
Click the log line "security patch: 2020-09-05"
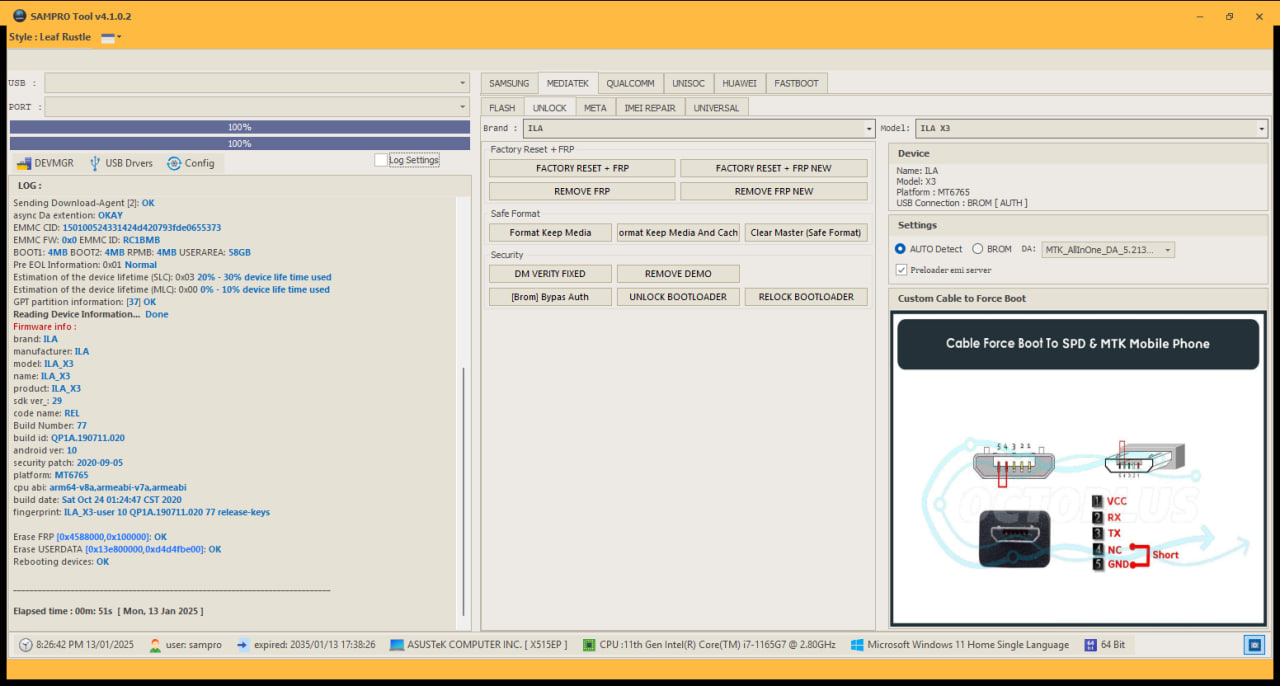[x=68, y=463]
